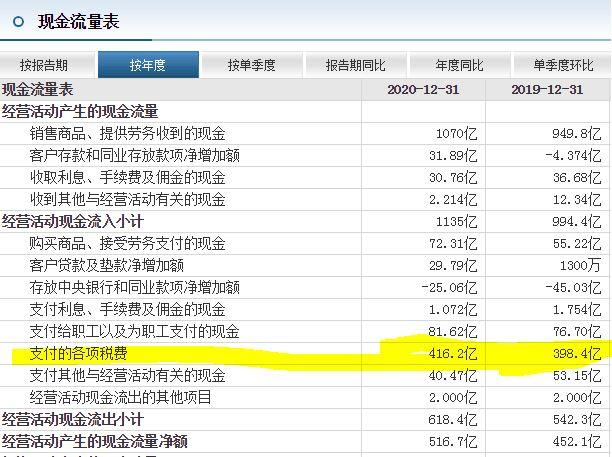Select the 按年度 tab

tap(147, 65)
